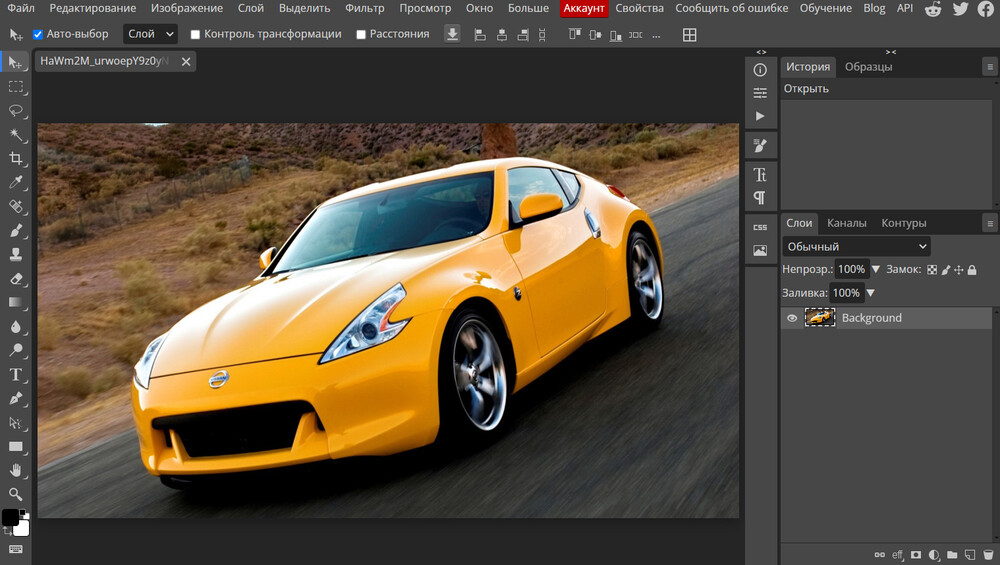Enable the Расстояния checkbox
Viewport: 1000px width, 565px height.
[361, 34]
